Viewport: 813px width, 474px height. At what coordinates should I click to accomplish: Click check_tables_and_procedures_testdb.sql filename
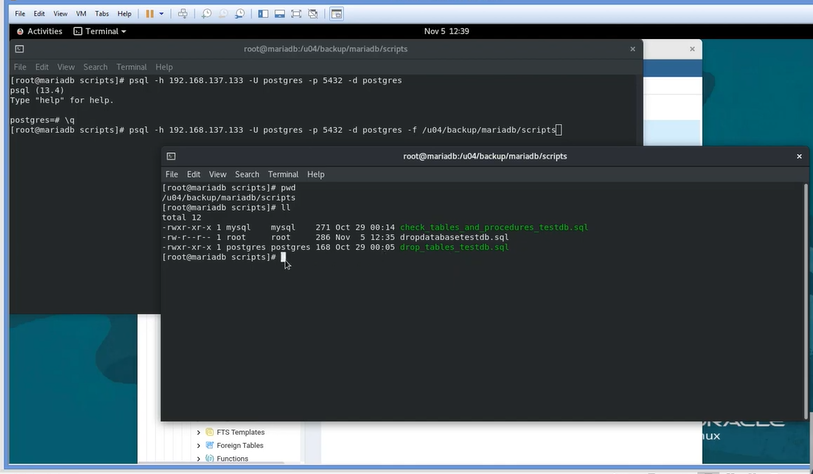[x=494, y=227]
